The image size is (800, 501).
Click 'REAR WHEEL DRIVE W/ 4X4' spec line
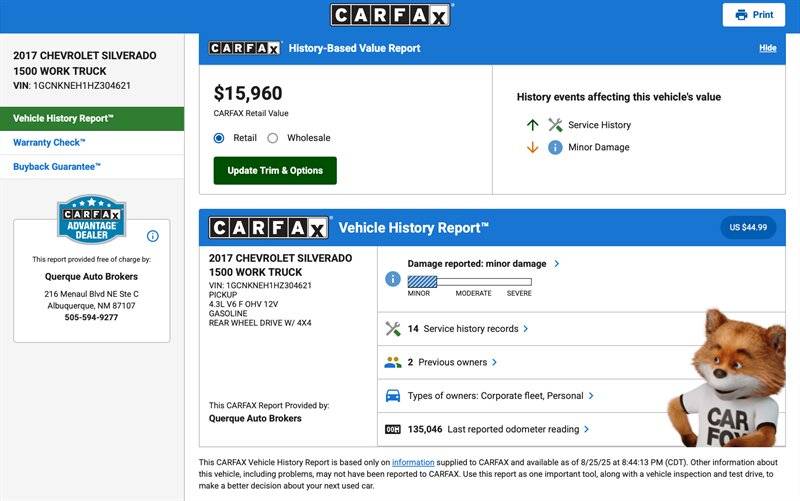tap(260, 323)
